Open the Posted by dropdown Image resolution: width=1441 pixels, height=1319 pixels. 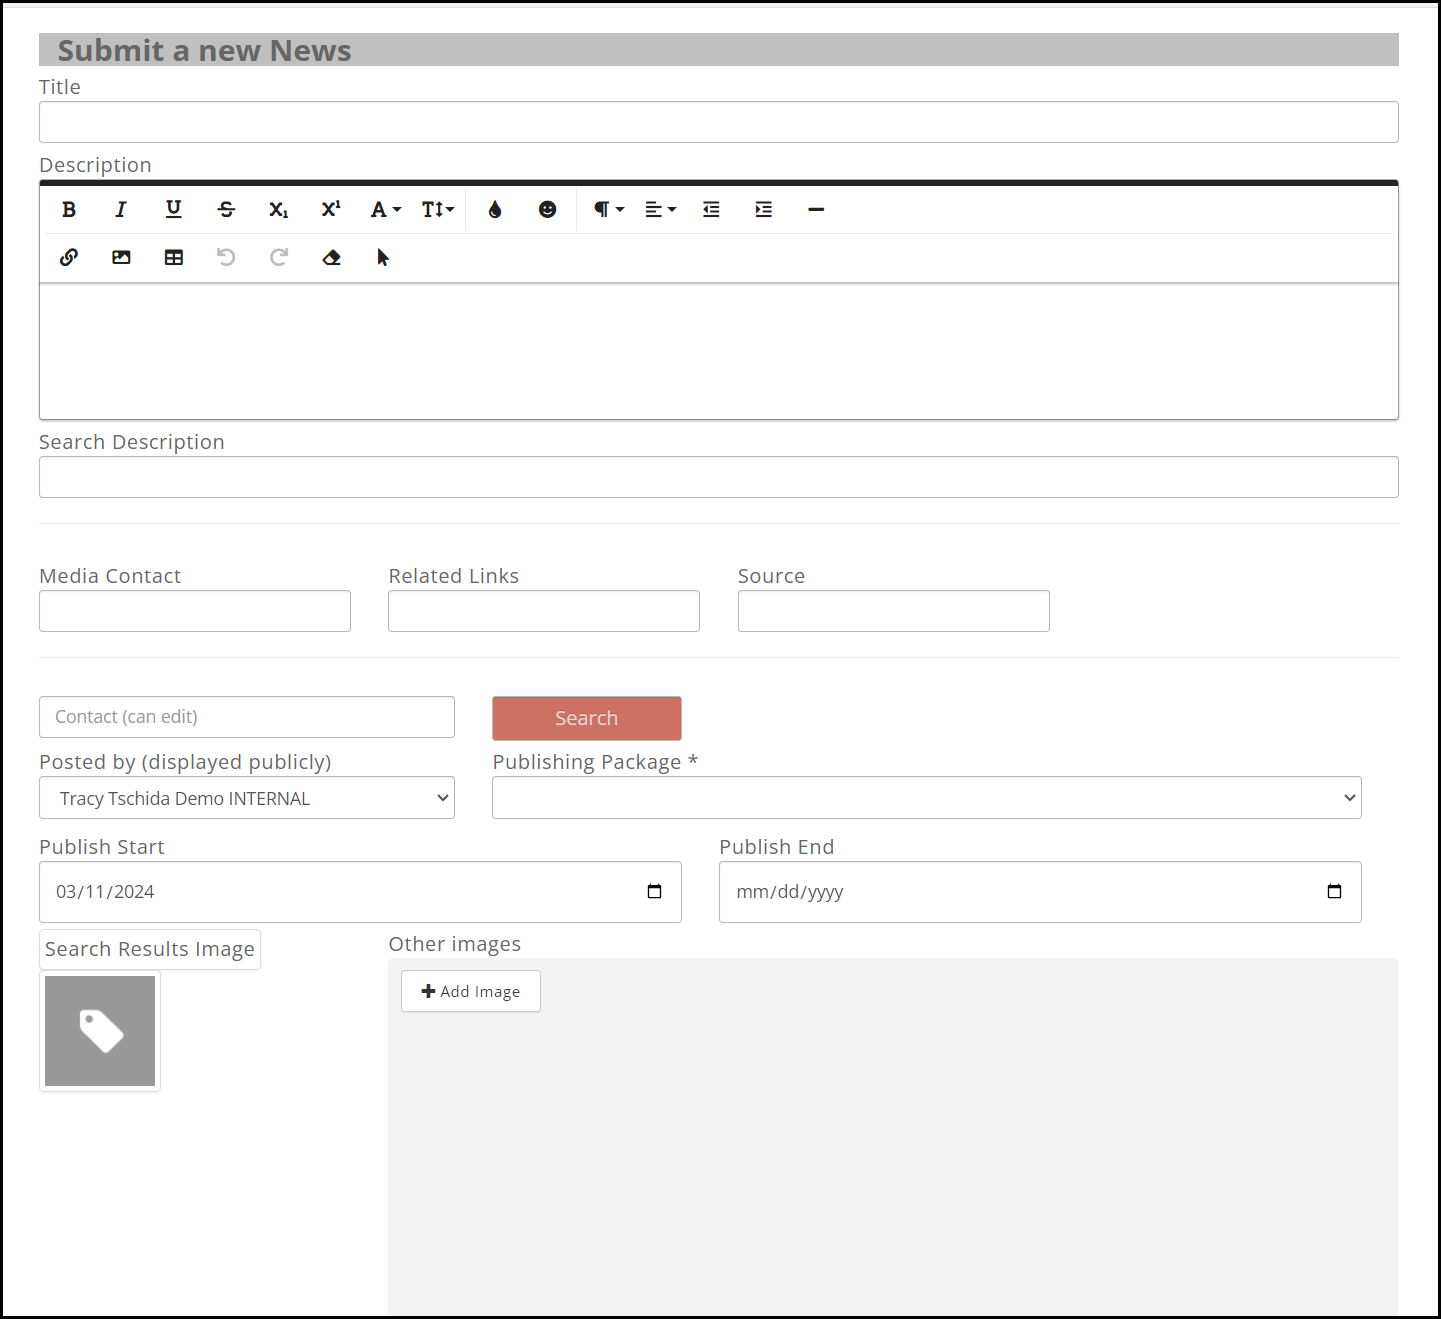(x=246, y=798)
